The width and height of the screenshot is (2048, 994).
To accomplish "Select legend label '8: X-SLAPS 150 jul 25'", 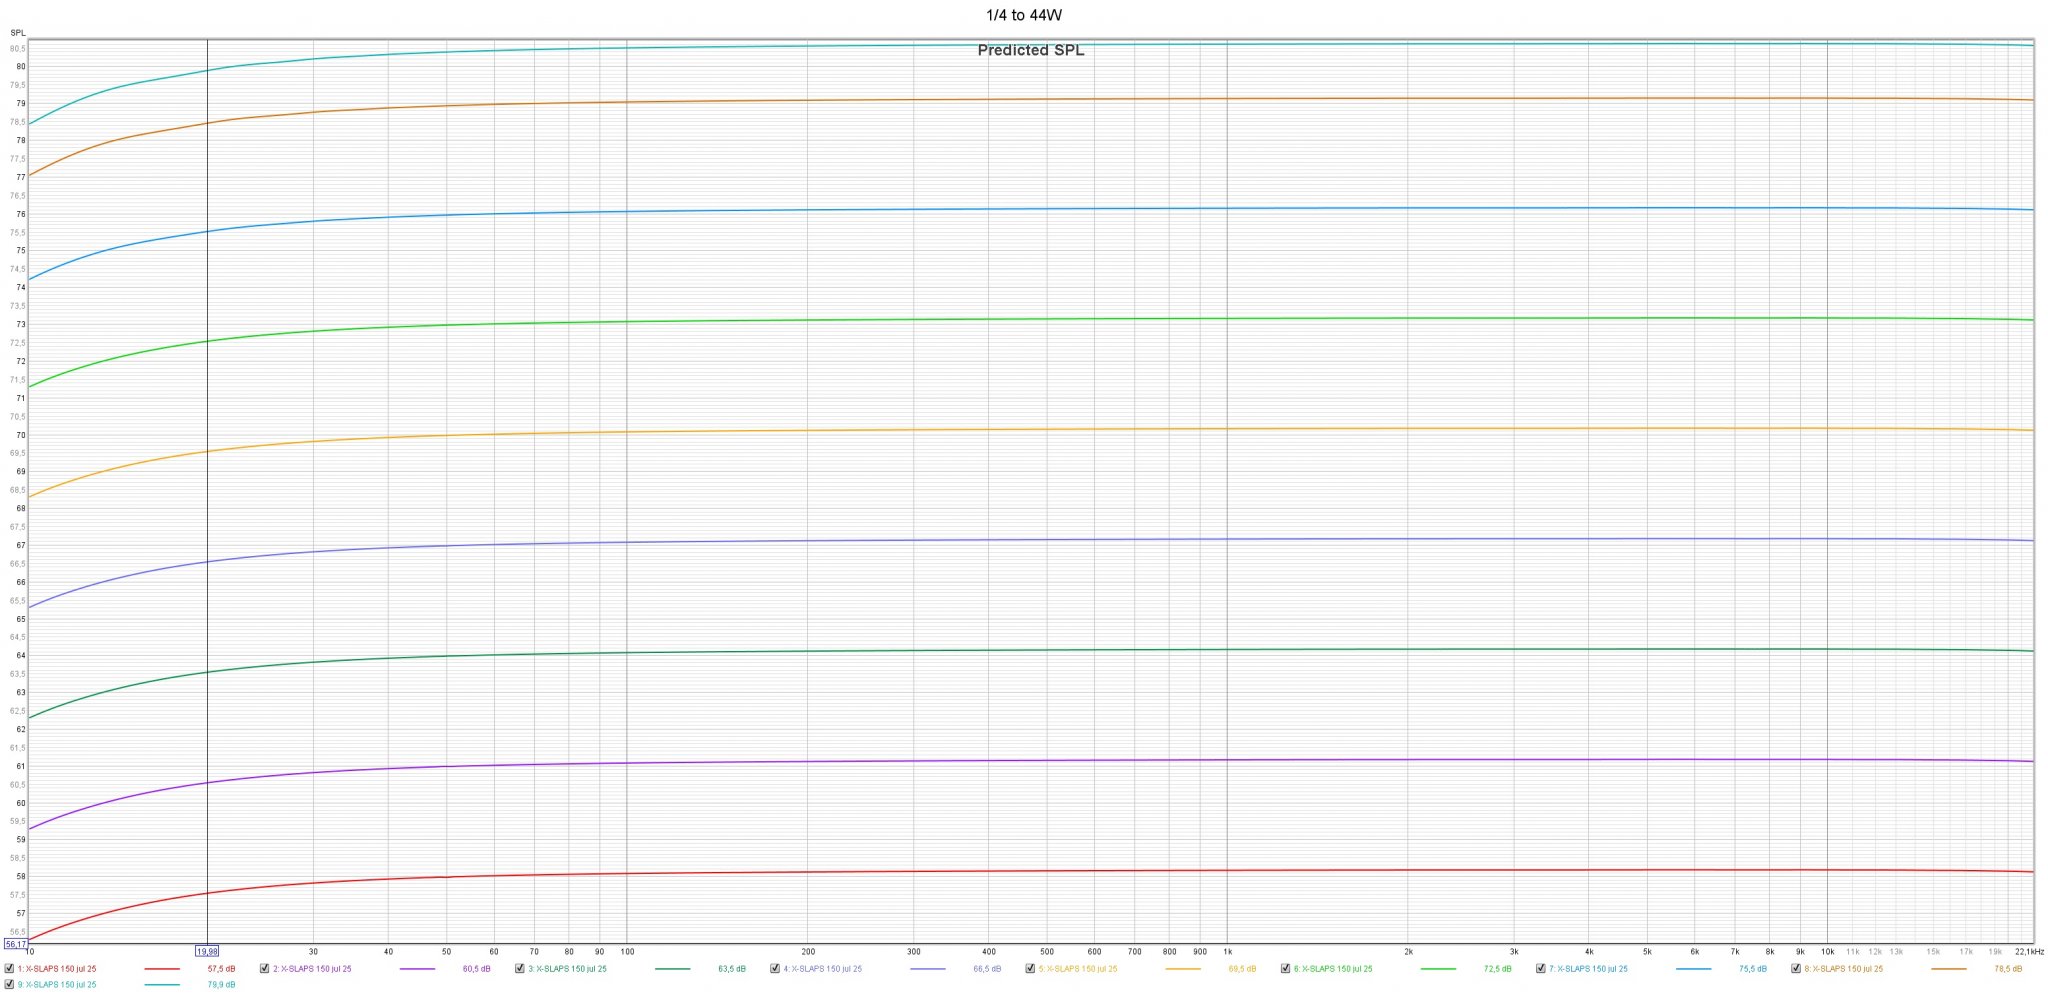I will [1843, 969].
